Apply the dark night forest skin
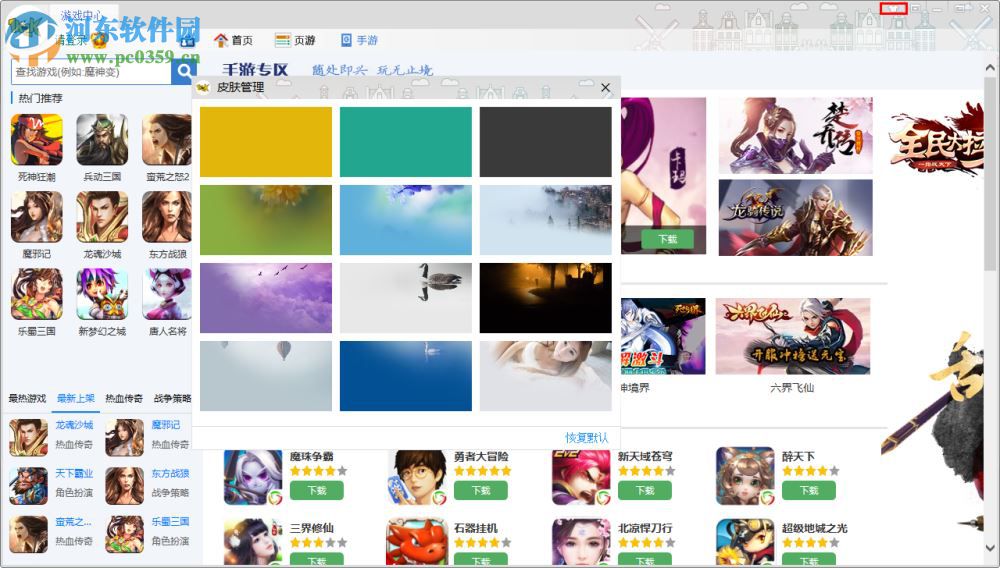Viewport: 1000px width, 568px height. [x=545, y=298]
